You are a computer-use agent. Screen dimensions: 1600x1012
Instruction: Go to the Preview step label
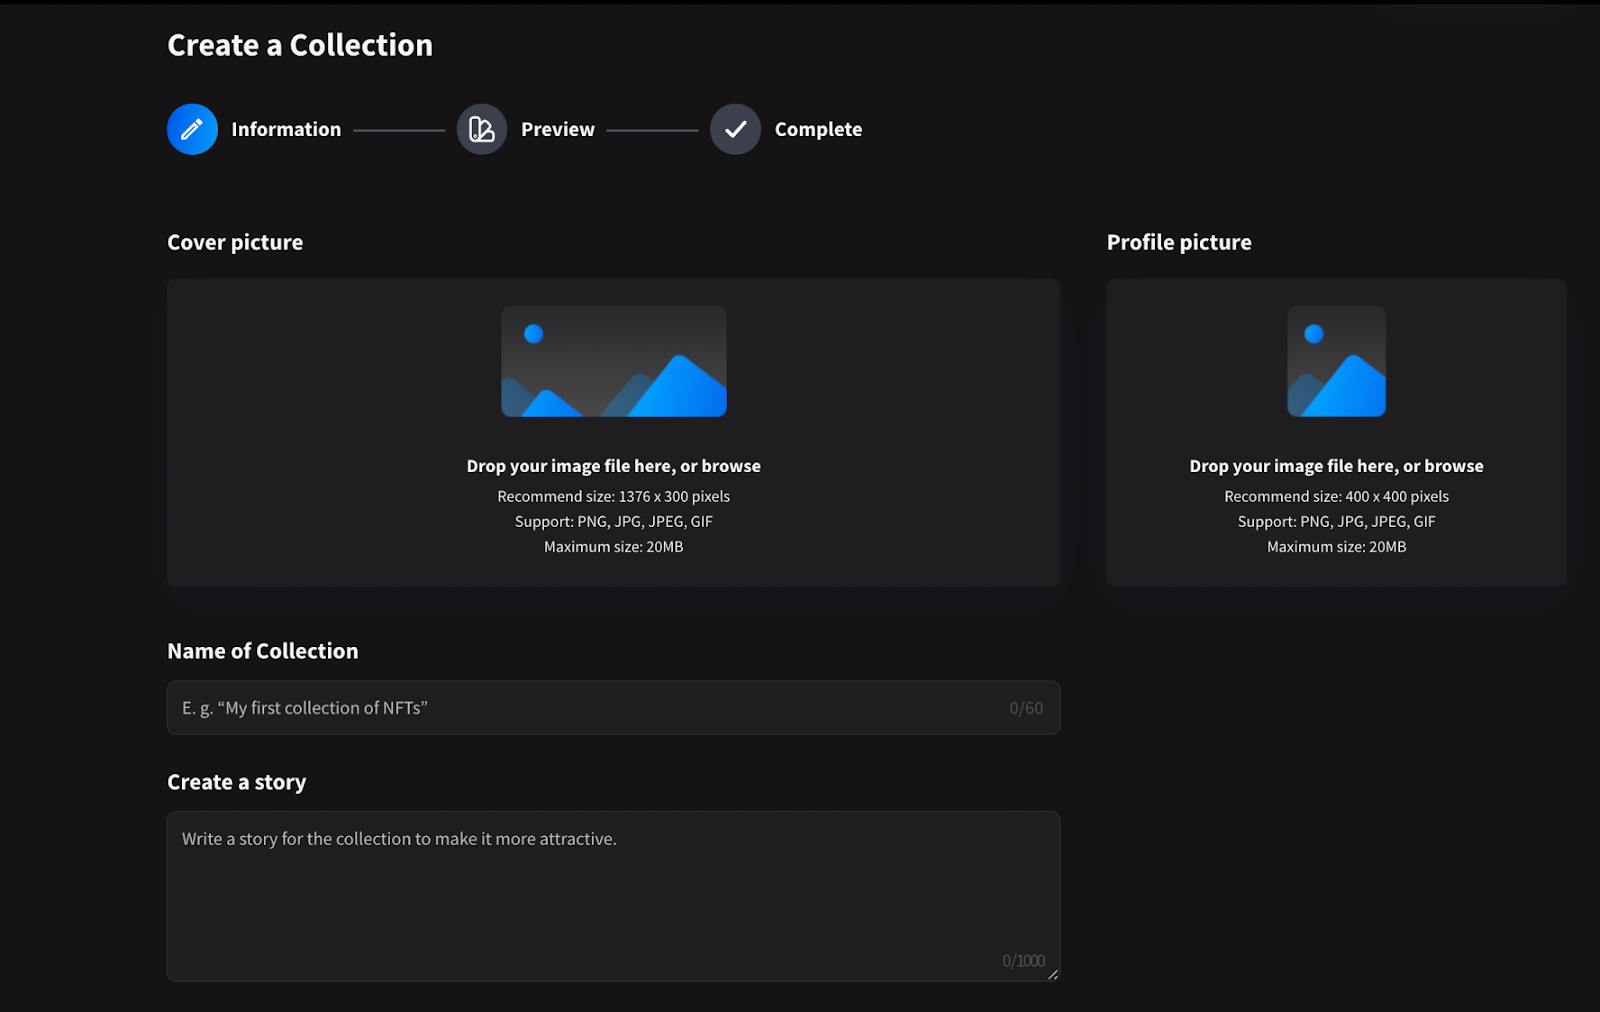click(x=557, y=129)
